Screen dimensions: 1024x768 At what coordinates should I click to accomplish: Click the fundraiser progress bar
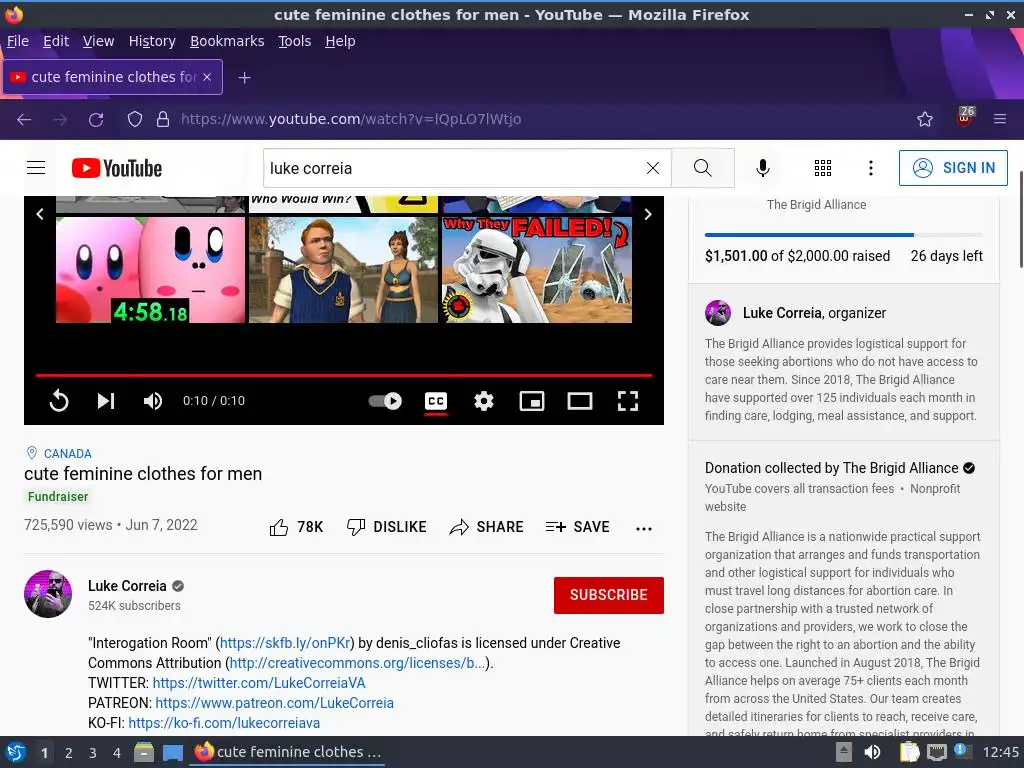(x=844, y=234)
